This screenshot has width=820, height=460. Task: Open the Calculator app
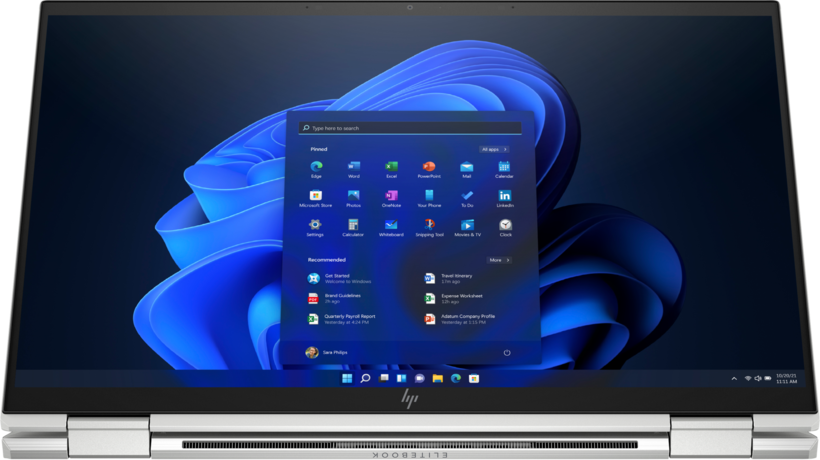353,225
